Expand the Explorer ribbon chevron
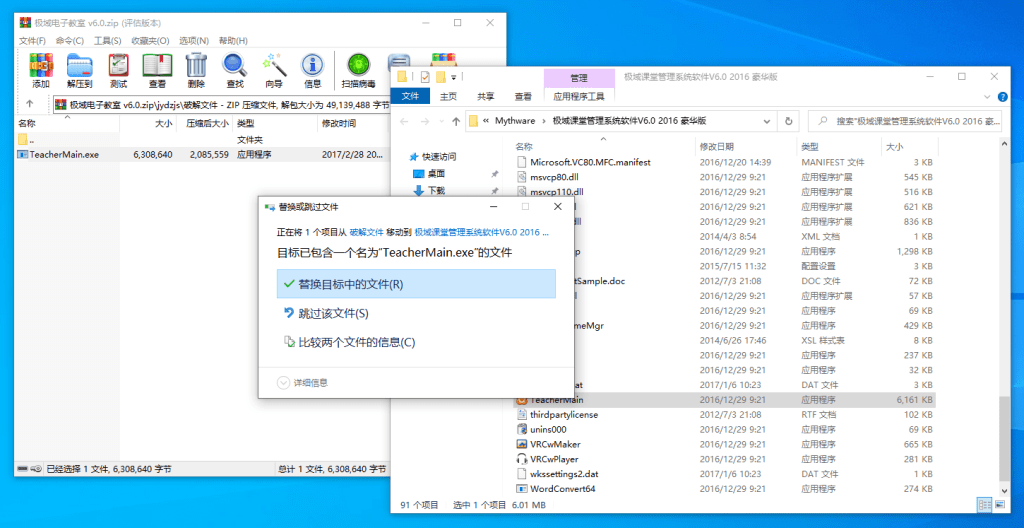Image resolution: width=1024 pixels, height=528 pixels. [987, 97]
